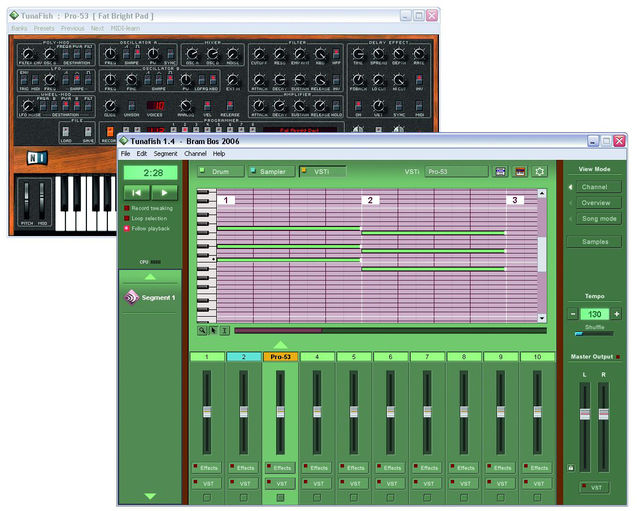Open the File menu
This screenshot has height=511, width=640.
coord(125,154)
